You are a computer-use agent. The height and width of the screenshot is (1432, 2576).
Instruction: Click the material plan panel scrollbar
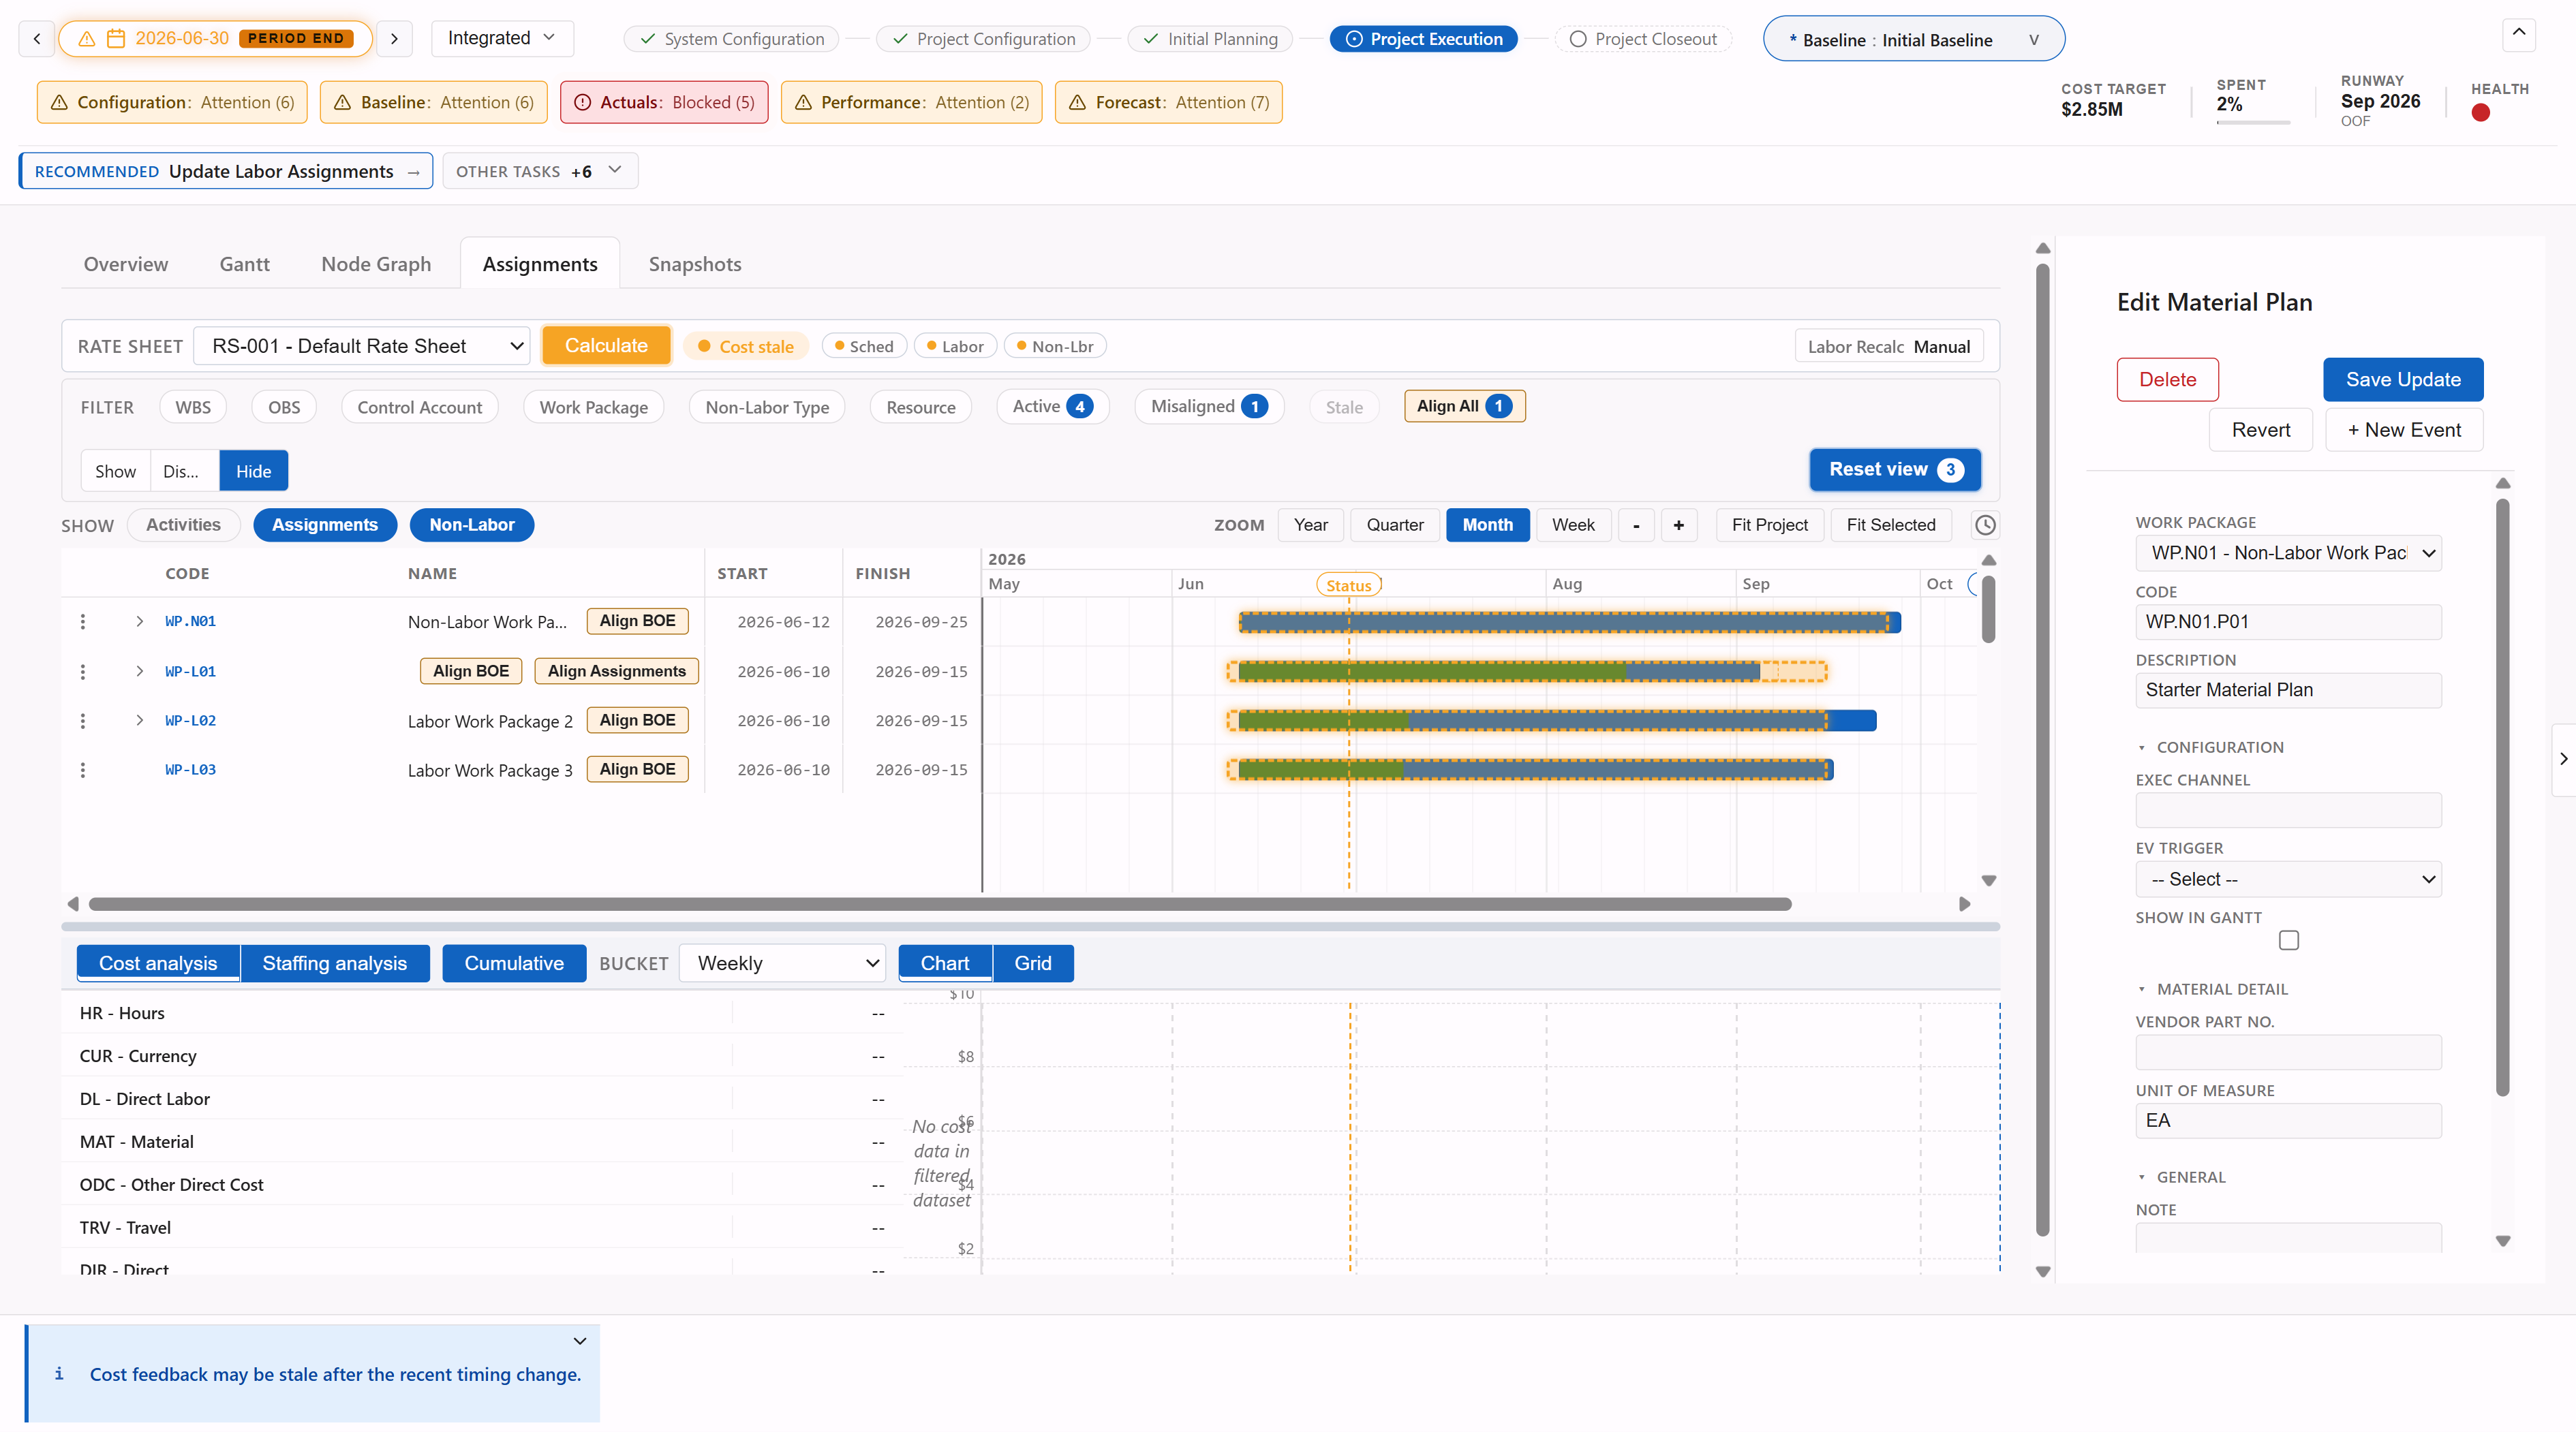(2503, 798)
